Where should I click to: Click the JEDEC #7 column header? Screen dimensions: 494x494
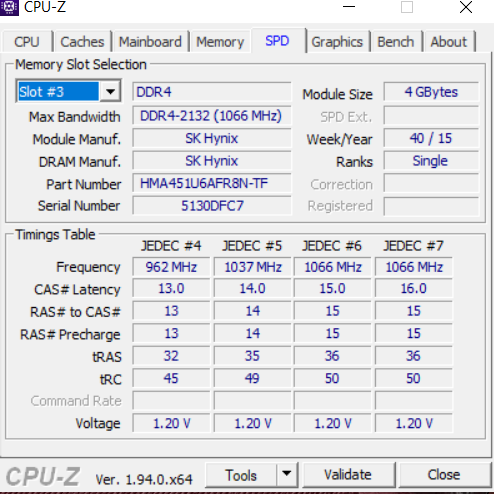[413, 246]
